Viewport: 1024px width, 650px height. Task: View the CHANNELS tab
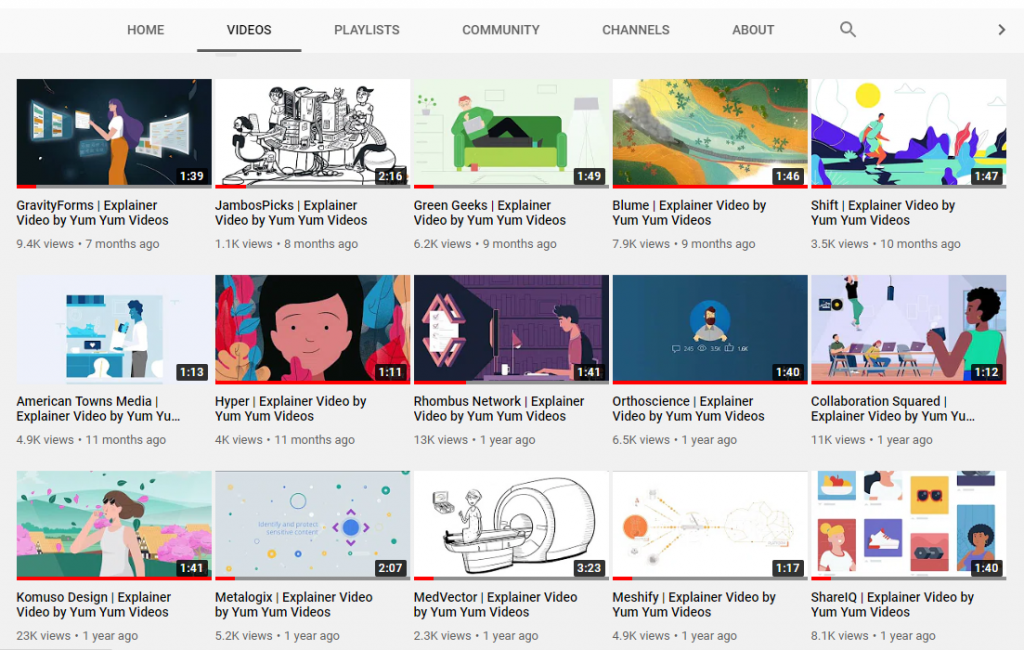click(635, 30)
